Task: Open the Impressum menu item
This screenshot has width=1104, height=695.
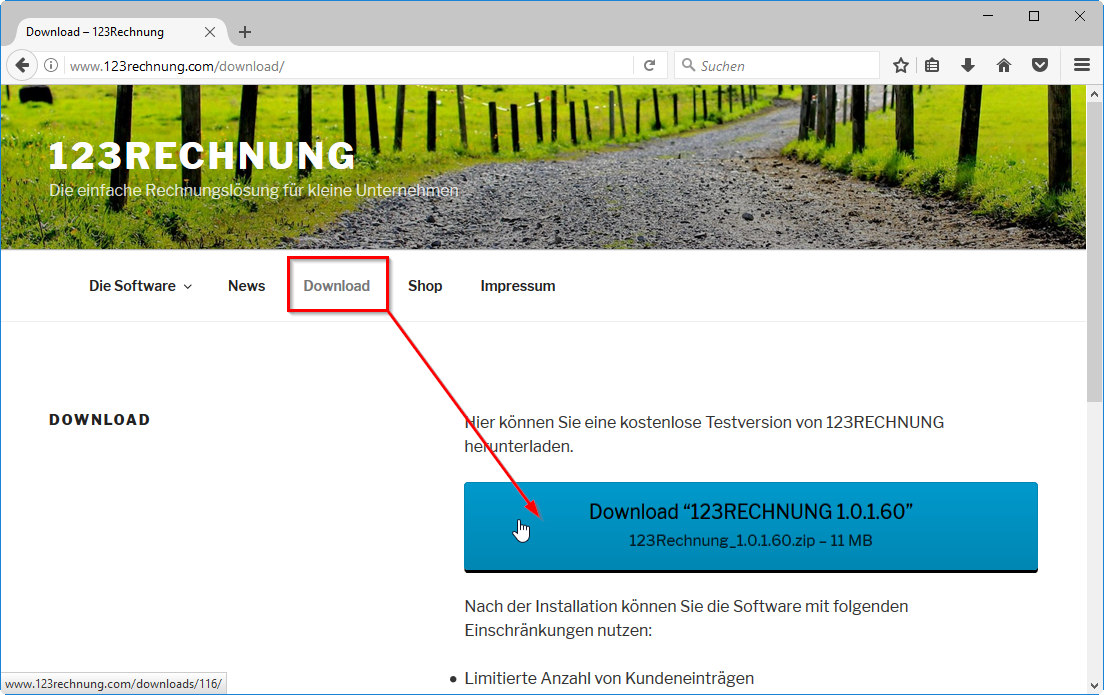Action: 518,286
